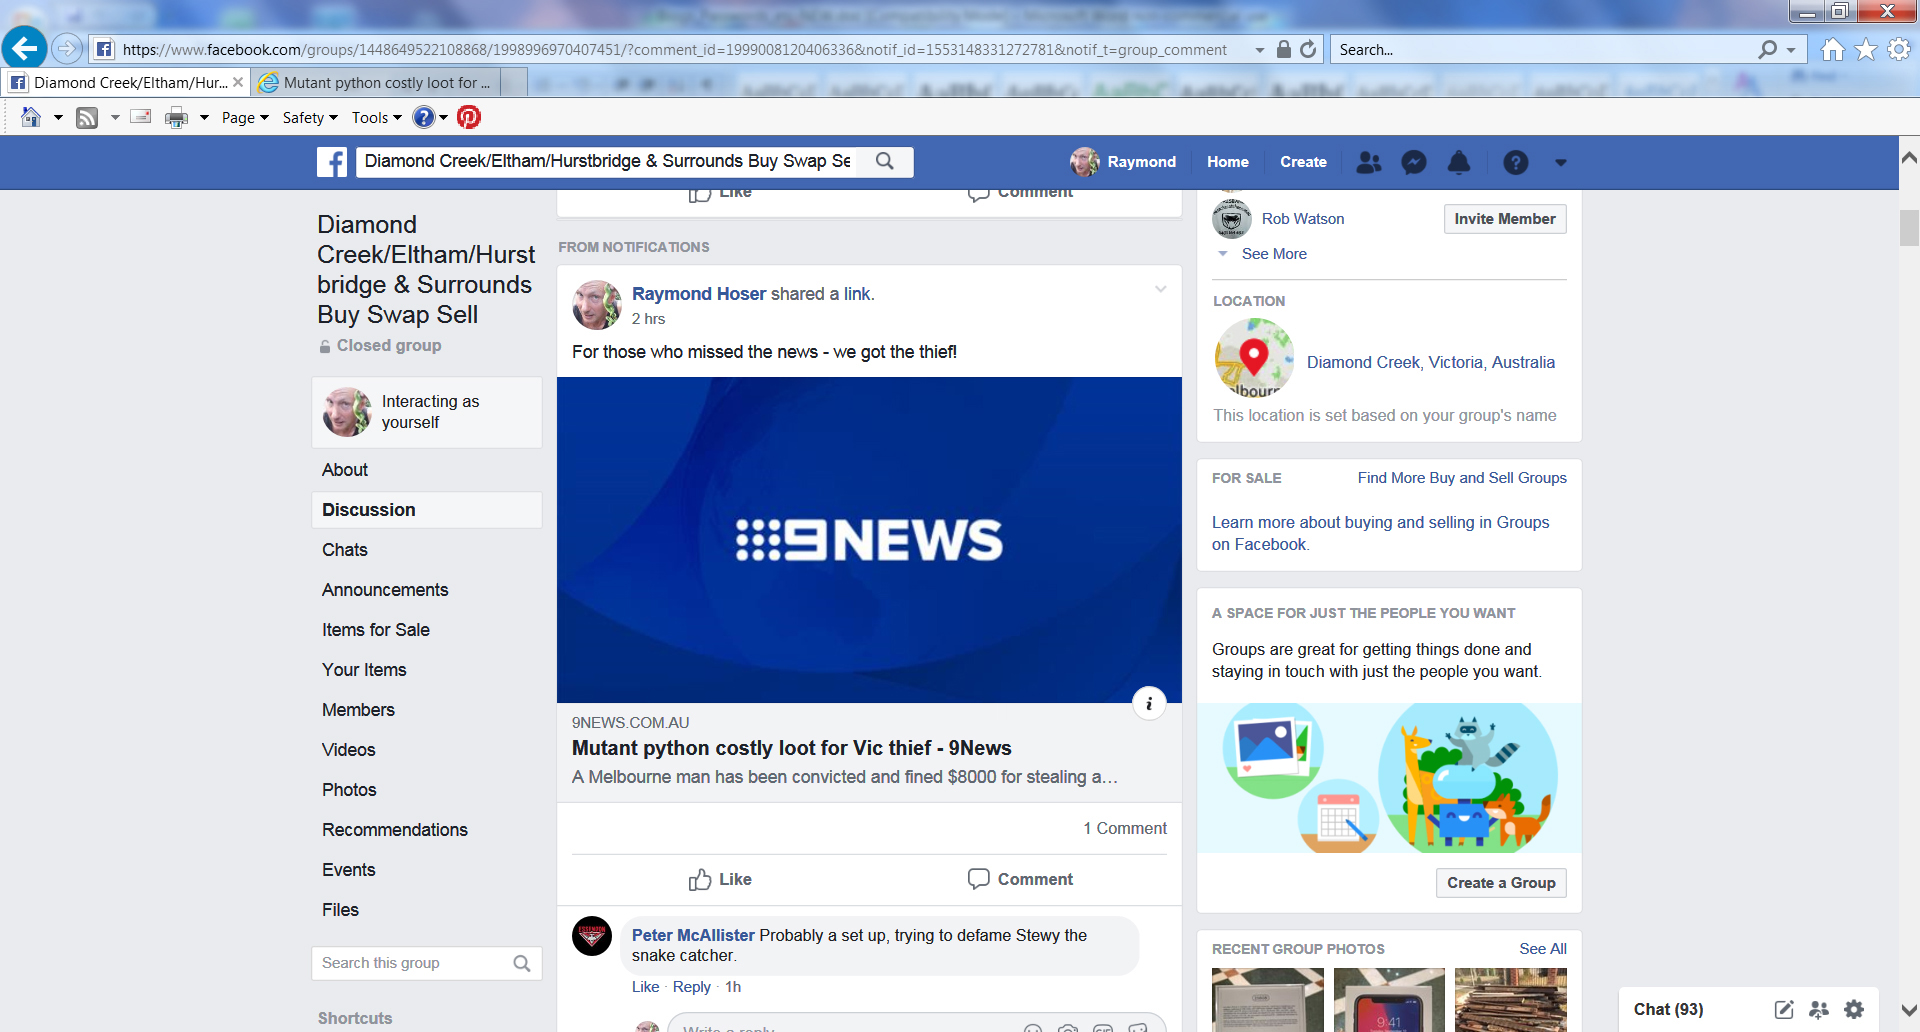This screenshot has height=1032, width=1920.
Task: Click Facebook Create in top bar
Action: 1303,162
